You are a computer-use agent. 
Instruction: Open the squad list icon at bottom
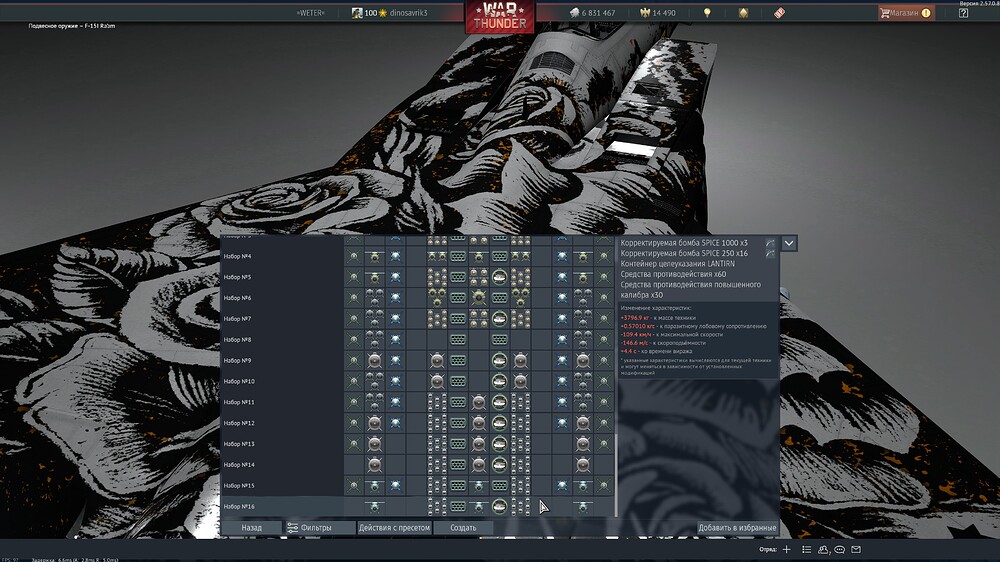point(807,549)
